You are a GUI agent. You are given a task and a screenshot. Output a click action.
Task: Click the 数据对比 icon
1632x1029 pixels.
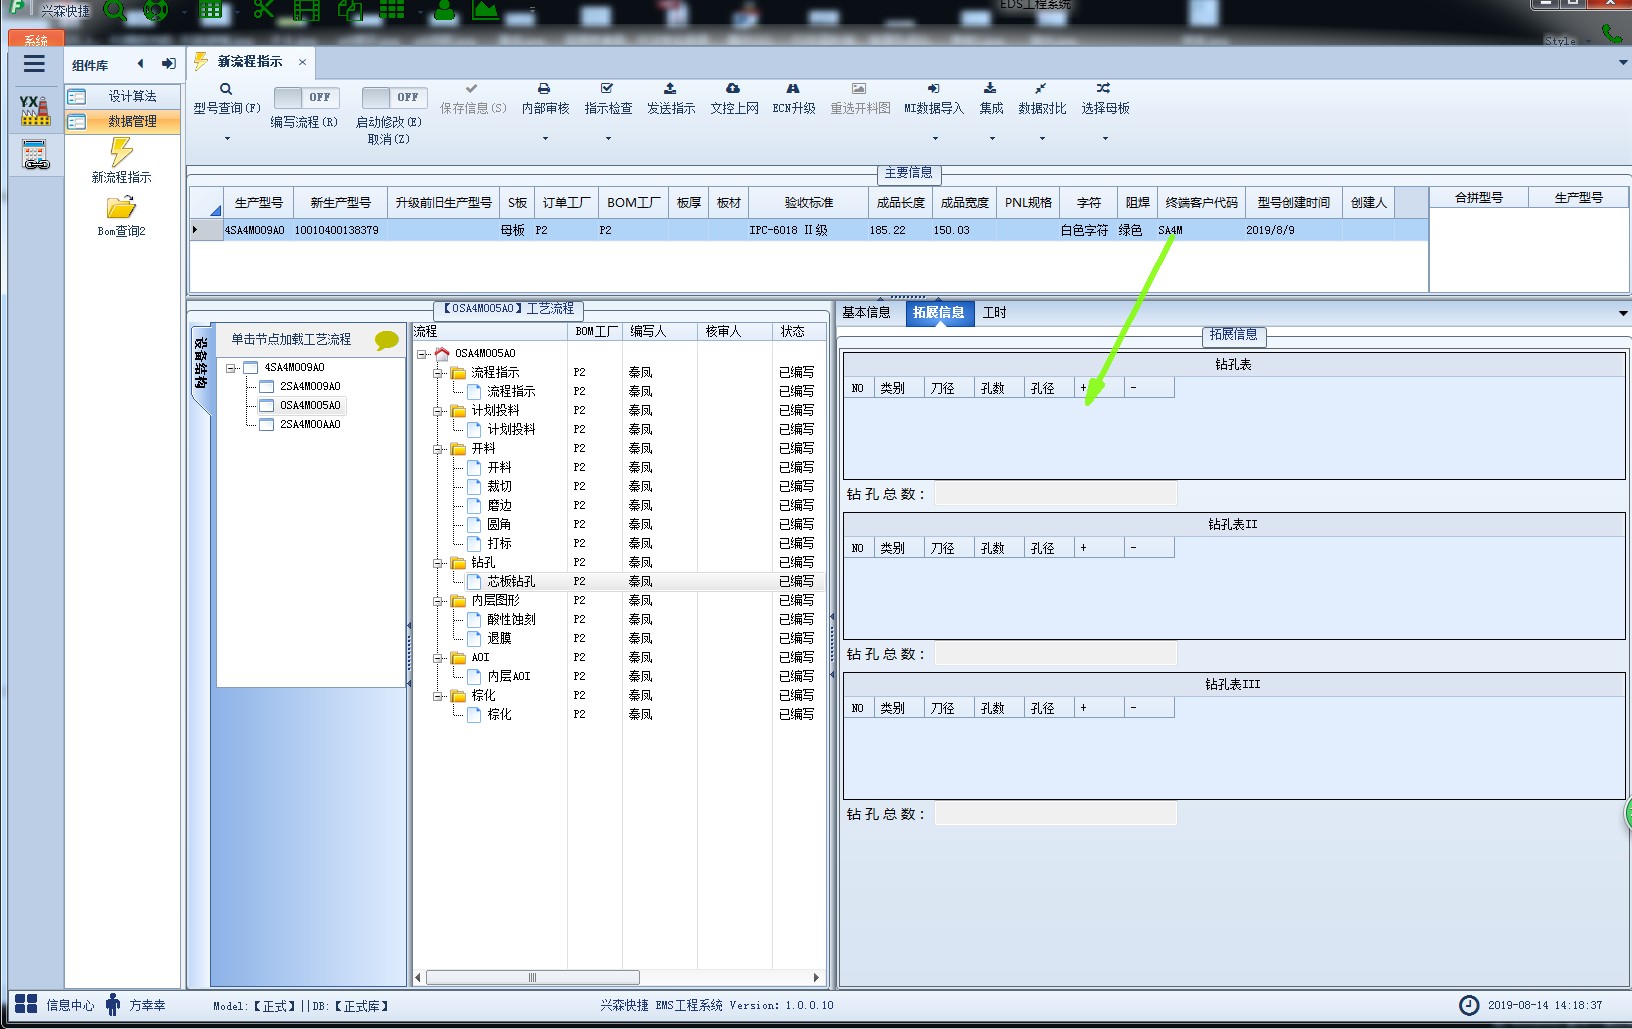click(1041, 88)
